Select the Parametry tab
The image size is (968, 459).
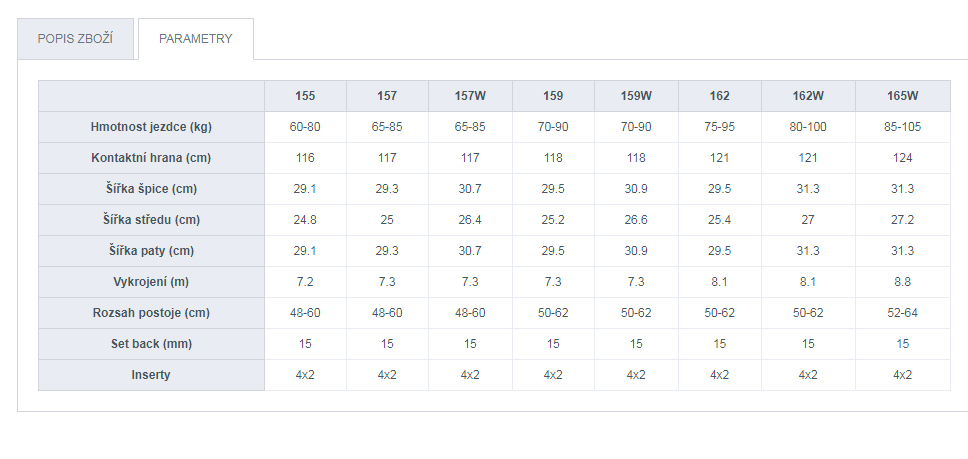click(x=196, y=39)
